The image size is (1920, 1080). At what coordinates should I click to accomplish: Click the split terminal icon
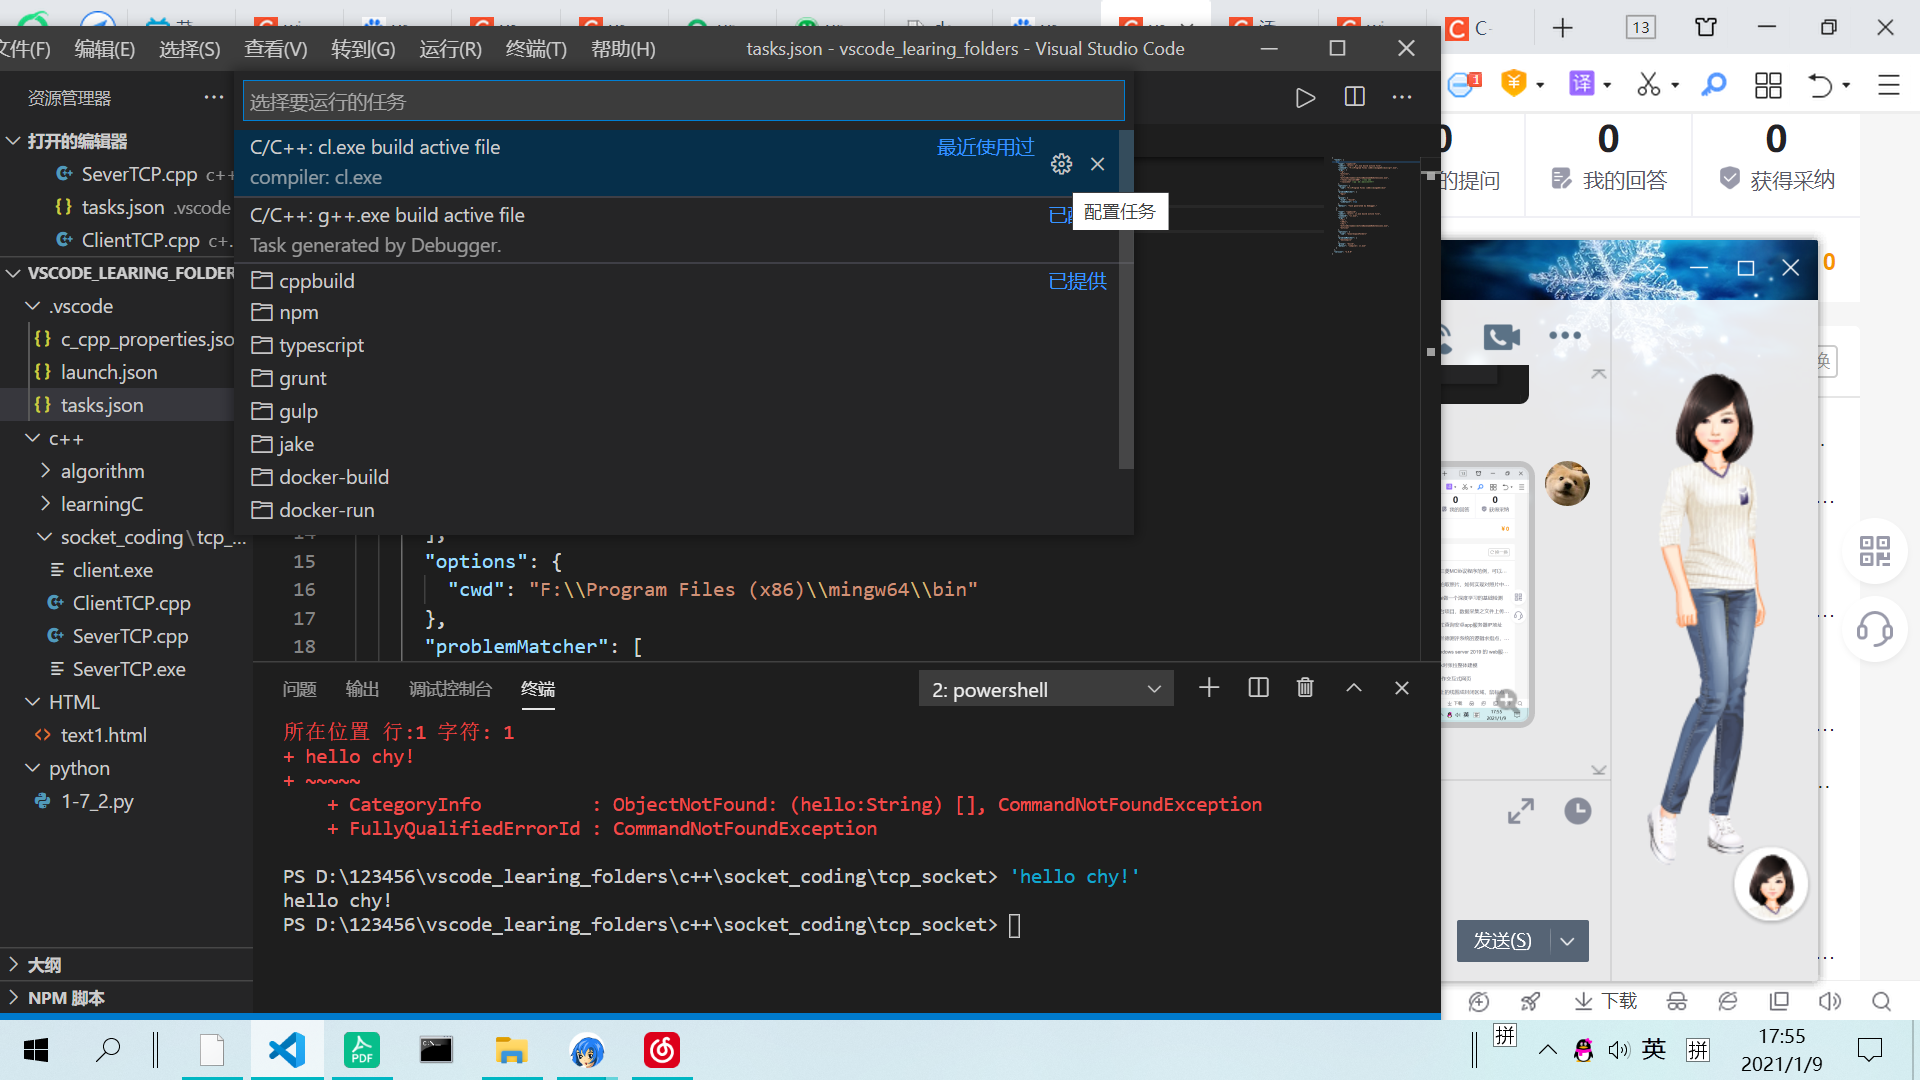point(1258,688)
